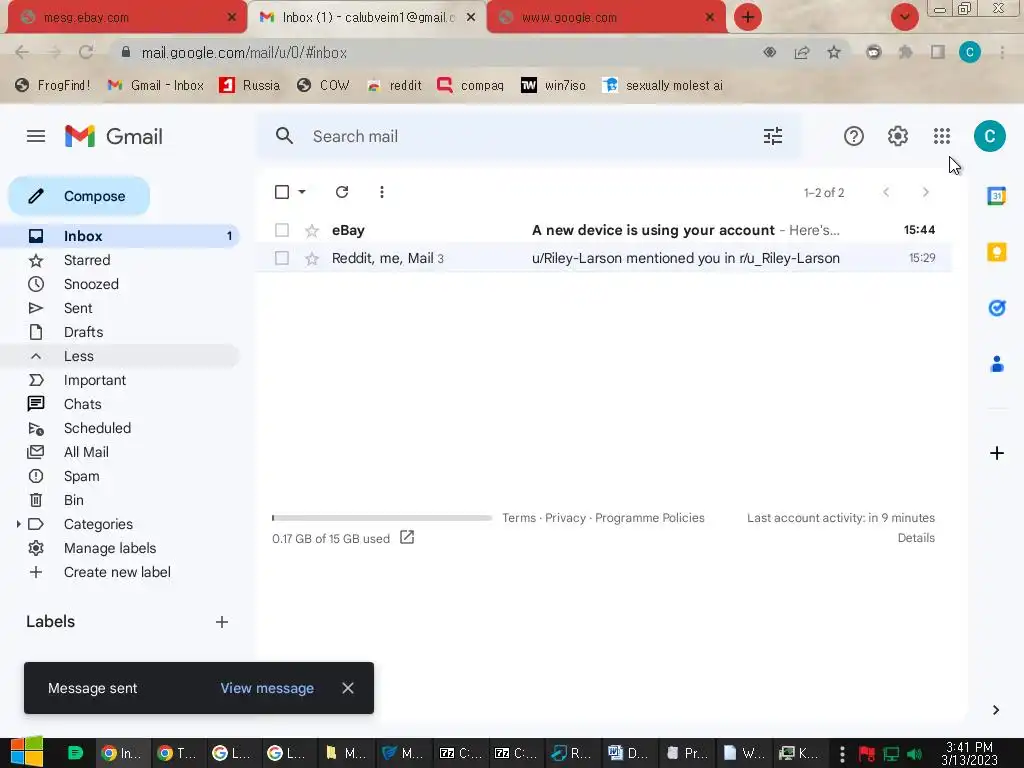Focus the Search mail field
This screenshot has width=1024, height=768.
(x=529, y=136)
